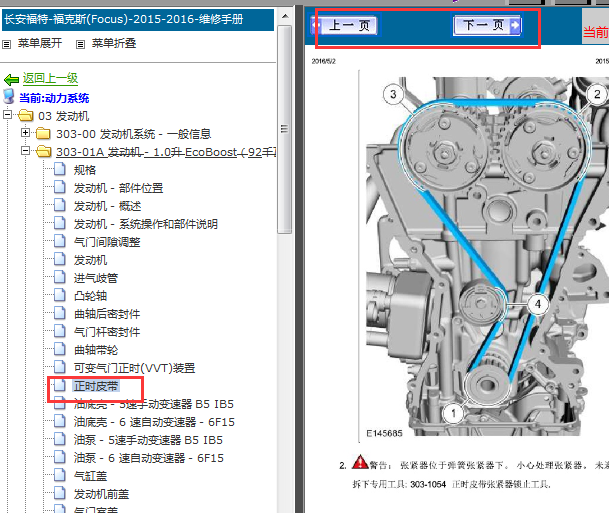
Task: Click the document icon beside 曲轴带轮
Action: point(59,349)
